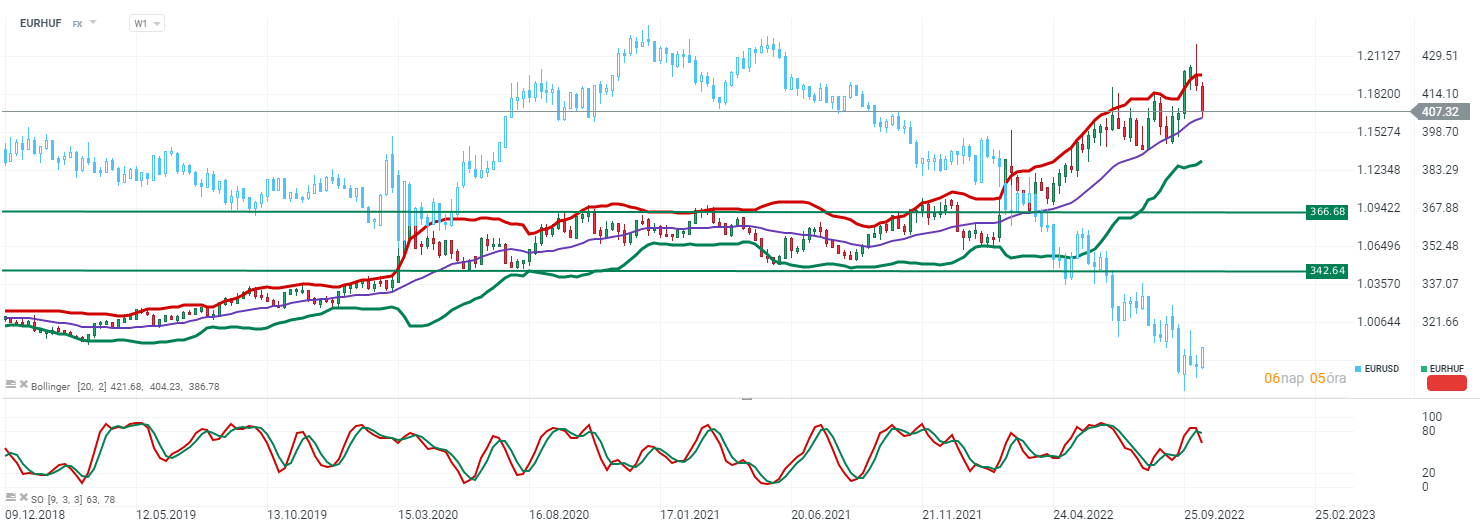Click the red button under the legend
1482x532 pixels.
point(1446,383)
